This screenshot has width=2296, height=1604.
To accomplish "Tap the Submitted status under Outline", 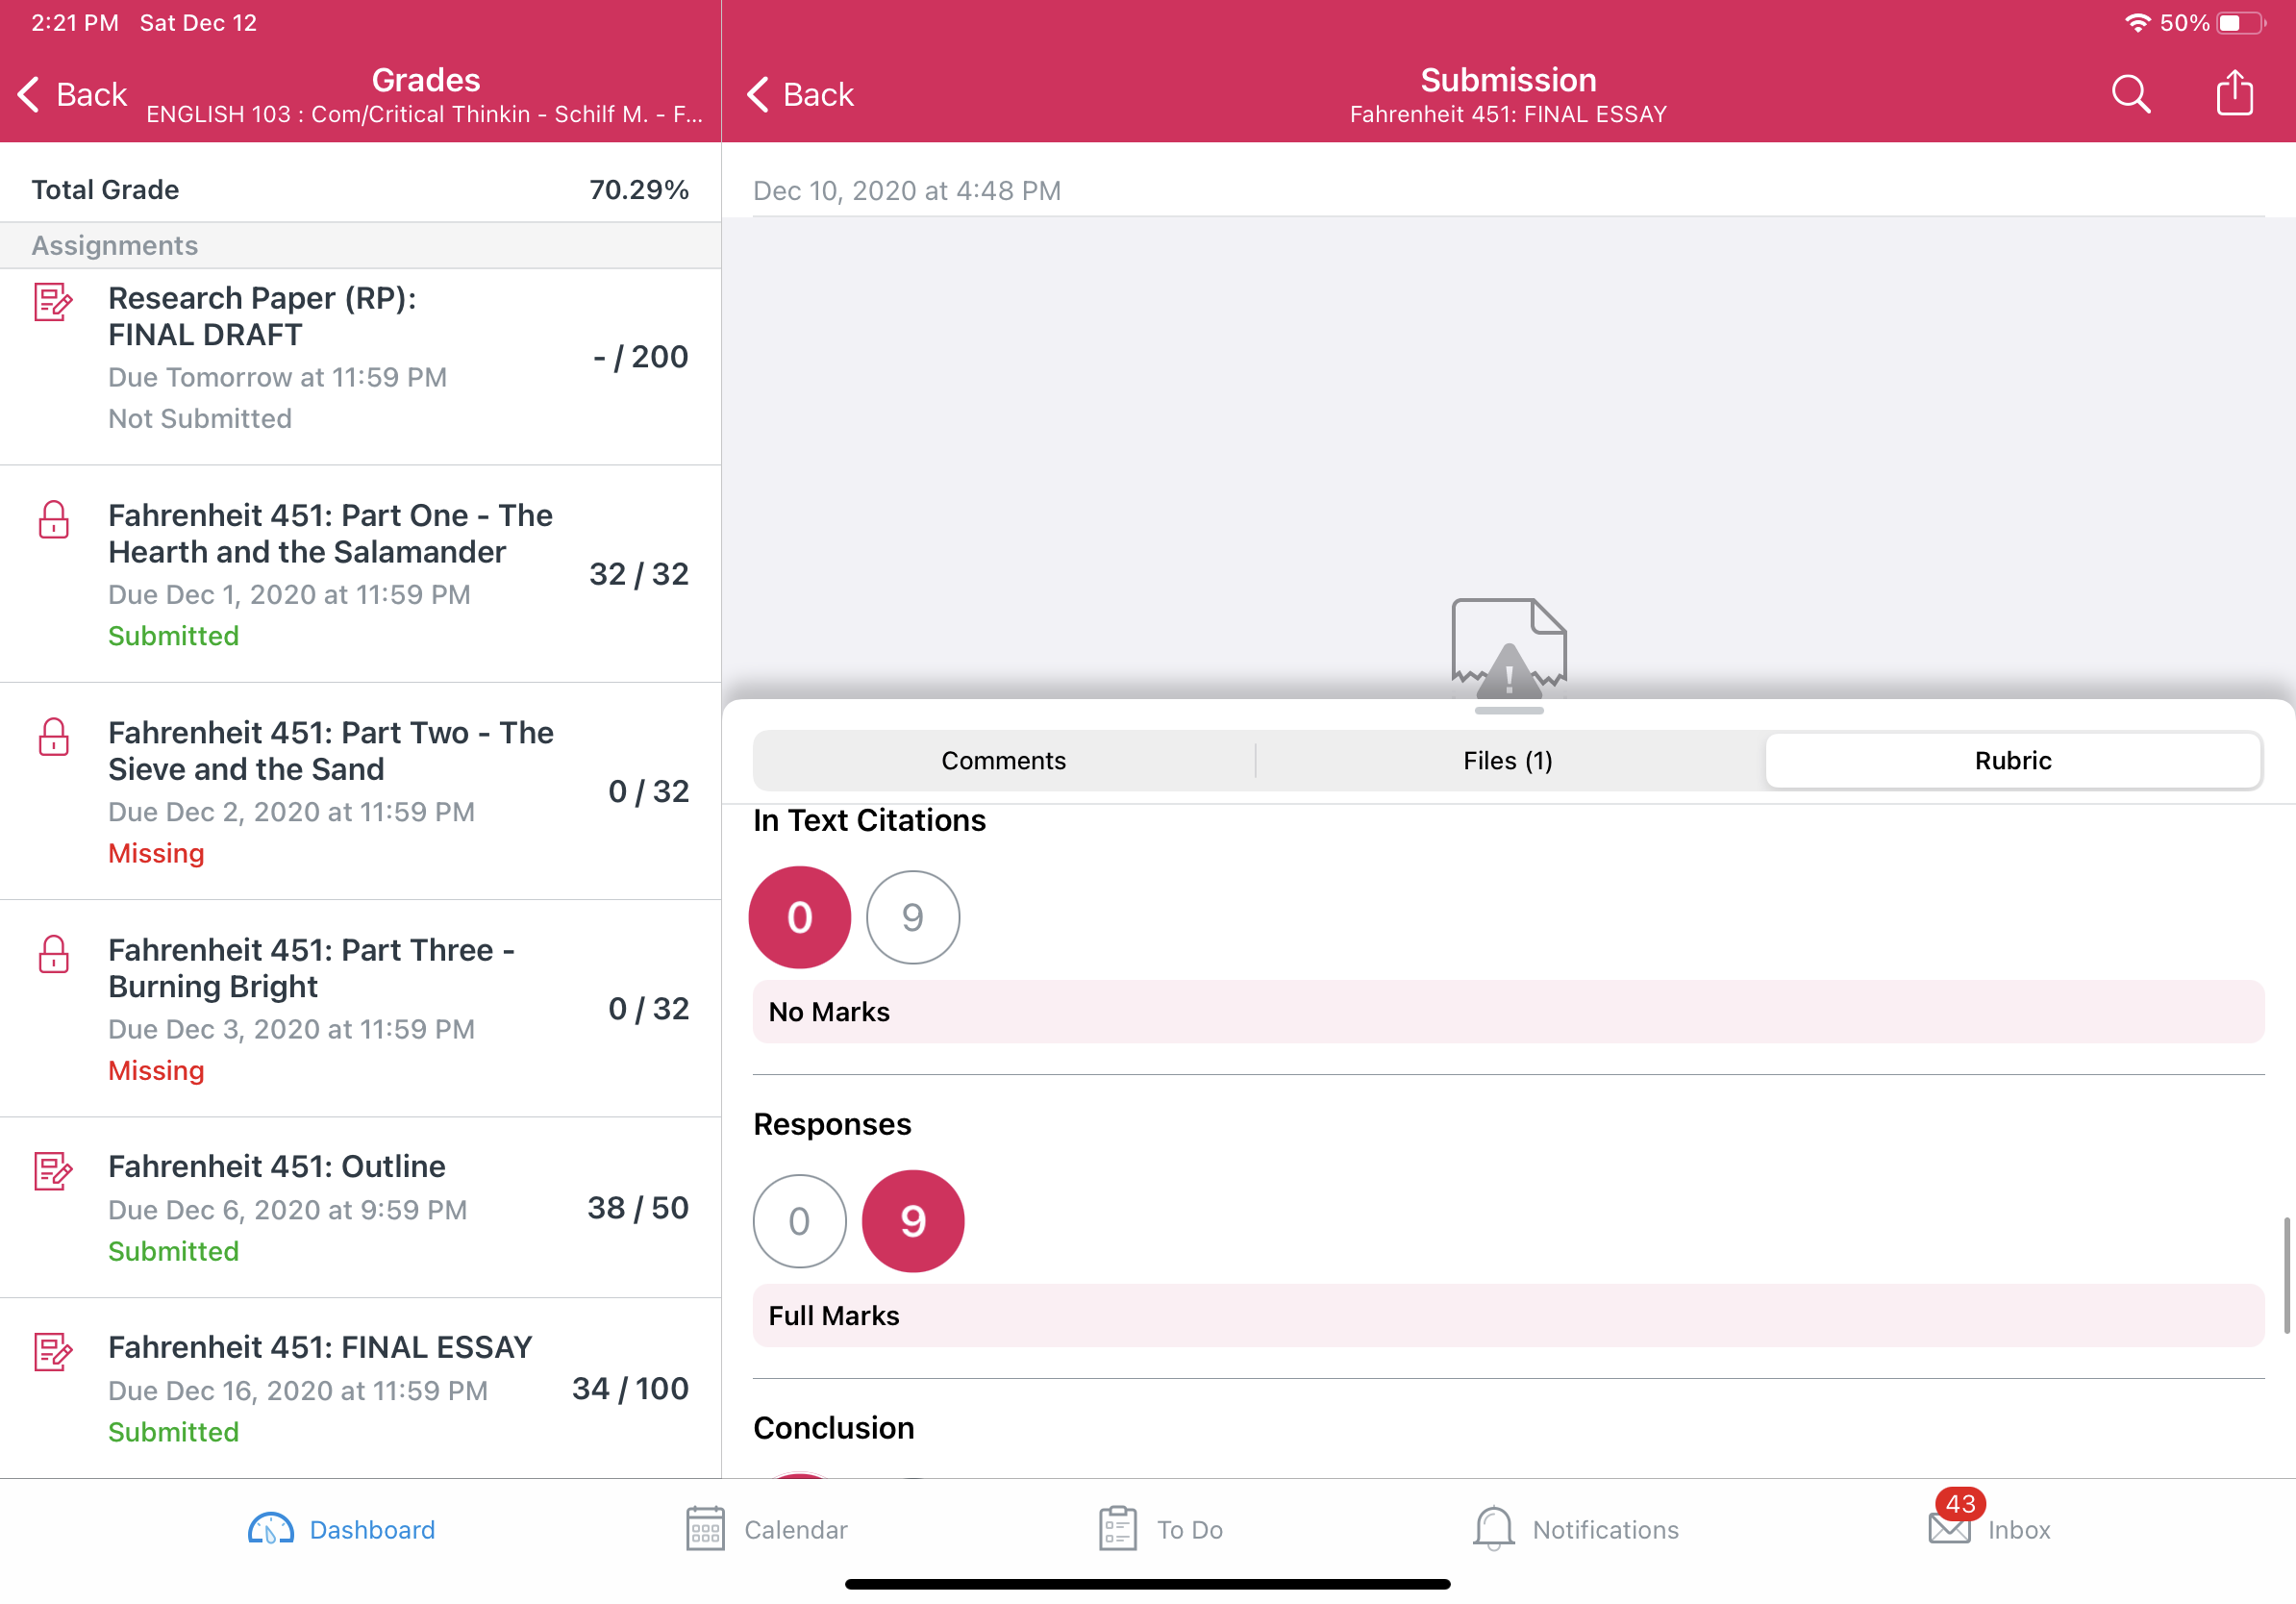I will pos(173,1250).
